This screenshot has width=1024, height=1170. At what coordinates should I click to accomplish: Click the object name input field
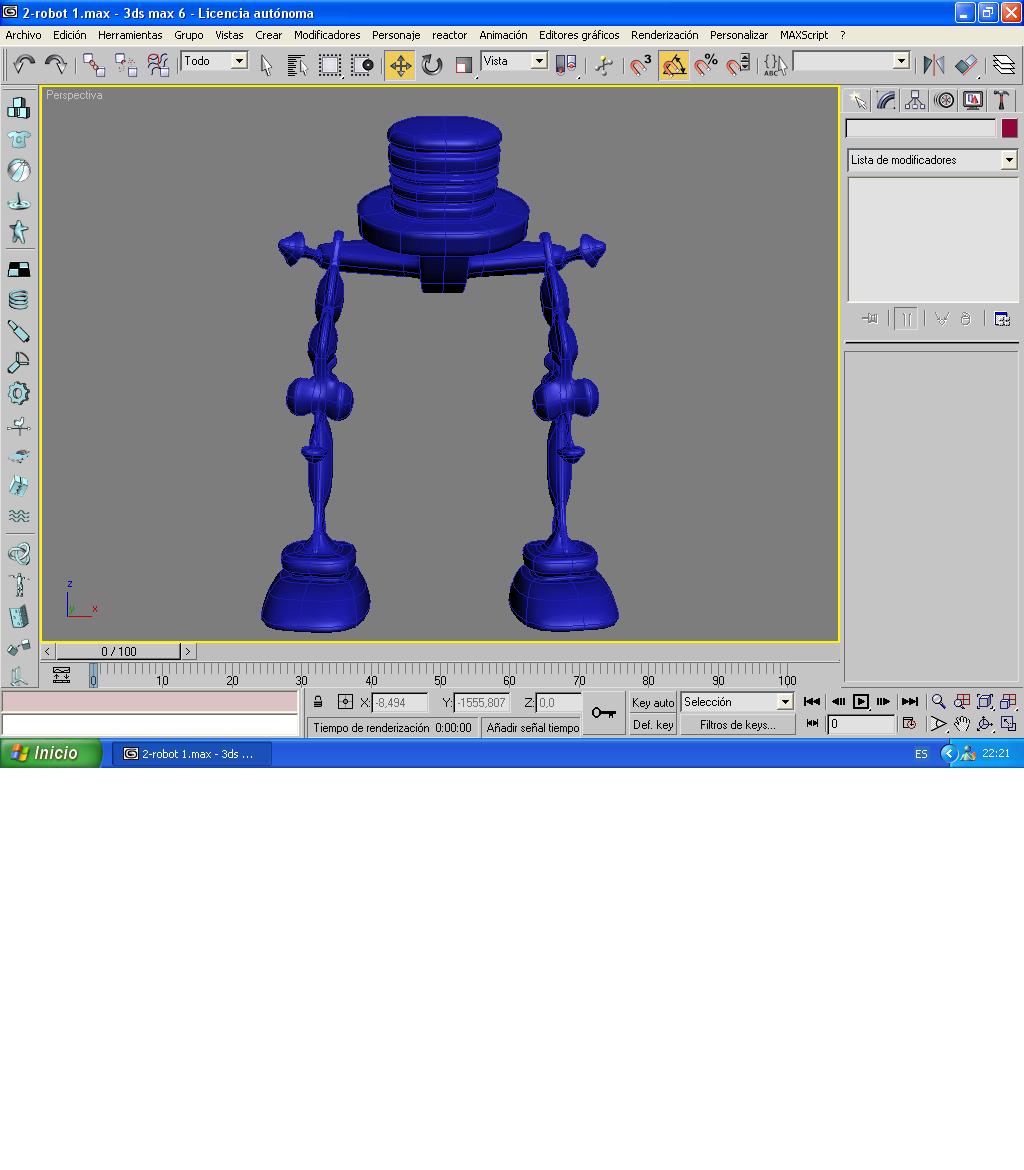pos(921,128)
